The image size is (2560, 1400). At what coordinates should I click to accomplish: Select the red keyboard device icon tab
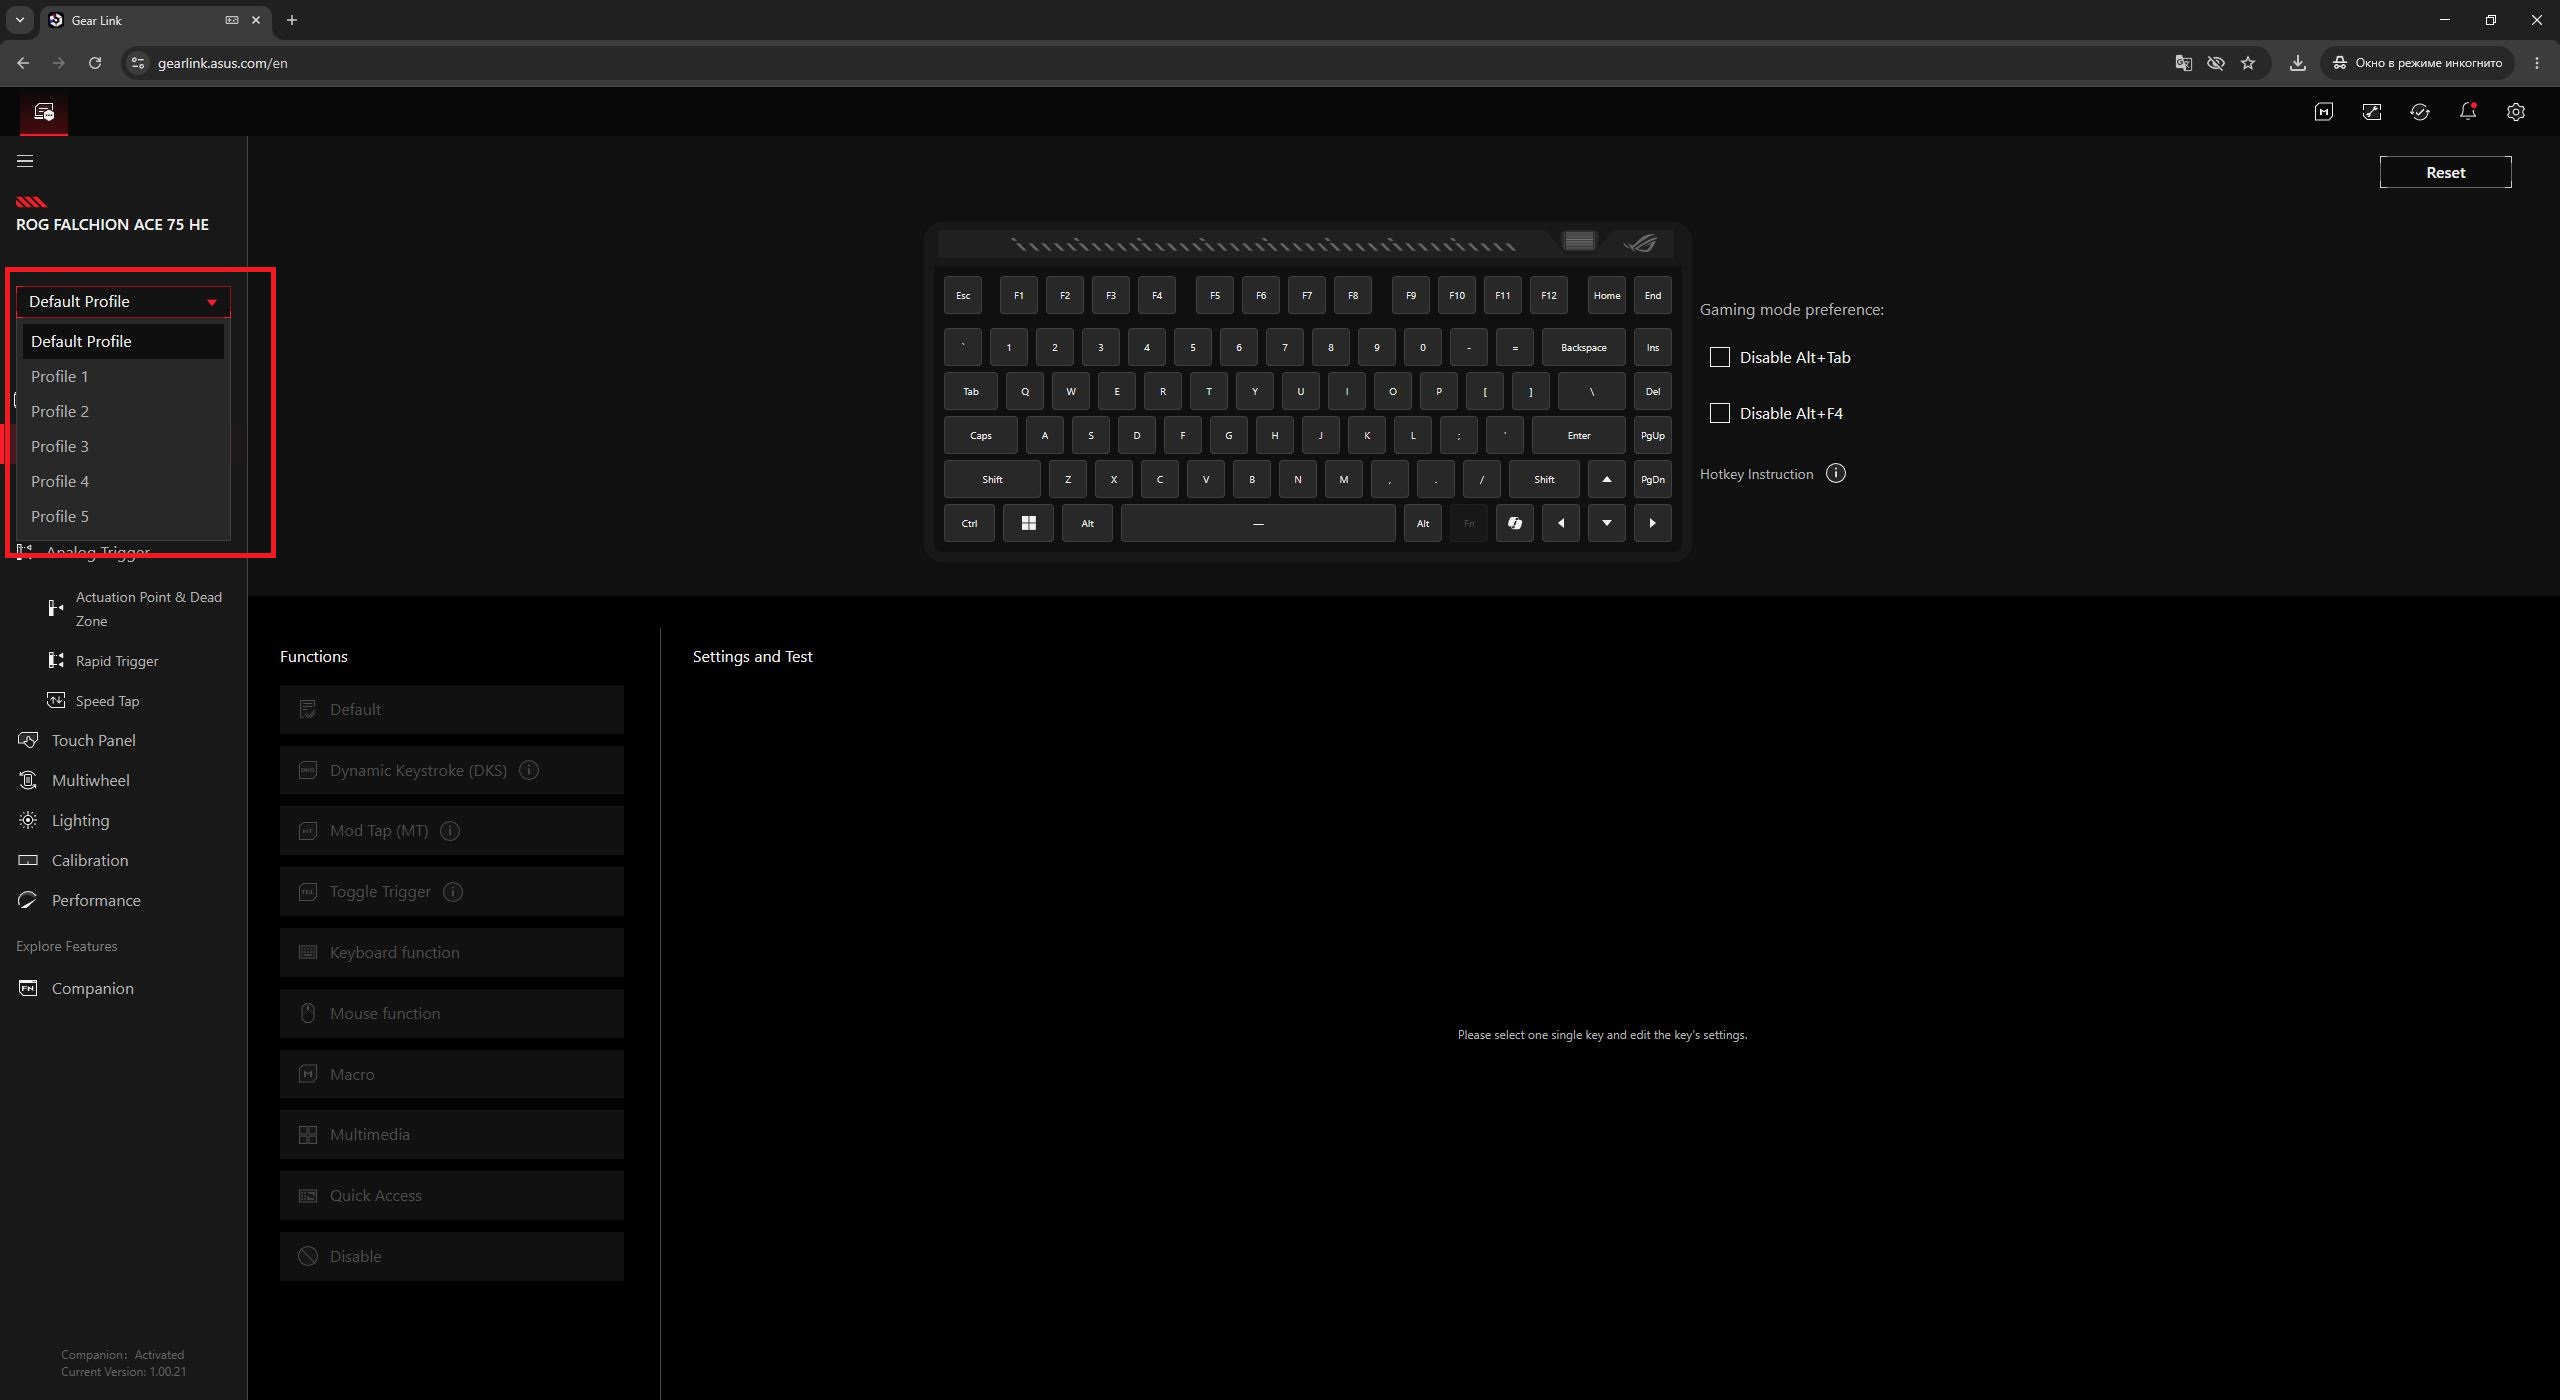click(x=44, y=112)
